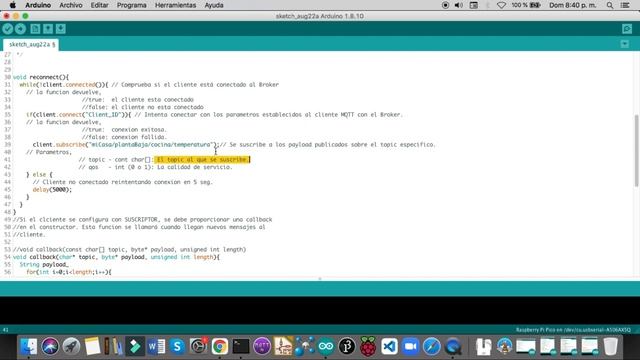The width and height of the screenshot is (640, 360).
Task: Click the black console output area
Action: pyautogui.click(x=320, y=310)
